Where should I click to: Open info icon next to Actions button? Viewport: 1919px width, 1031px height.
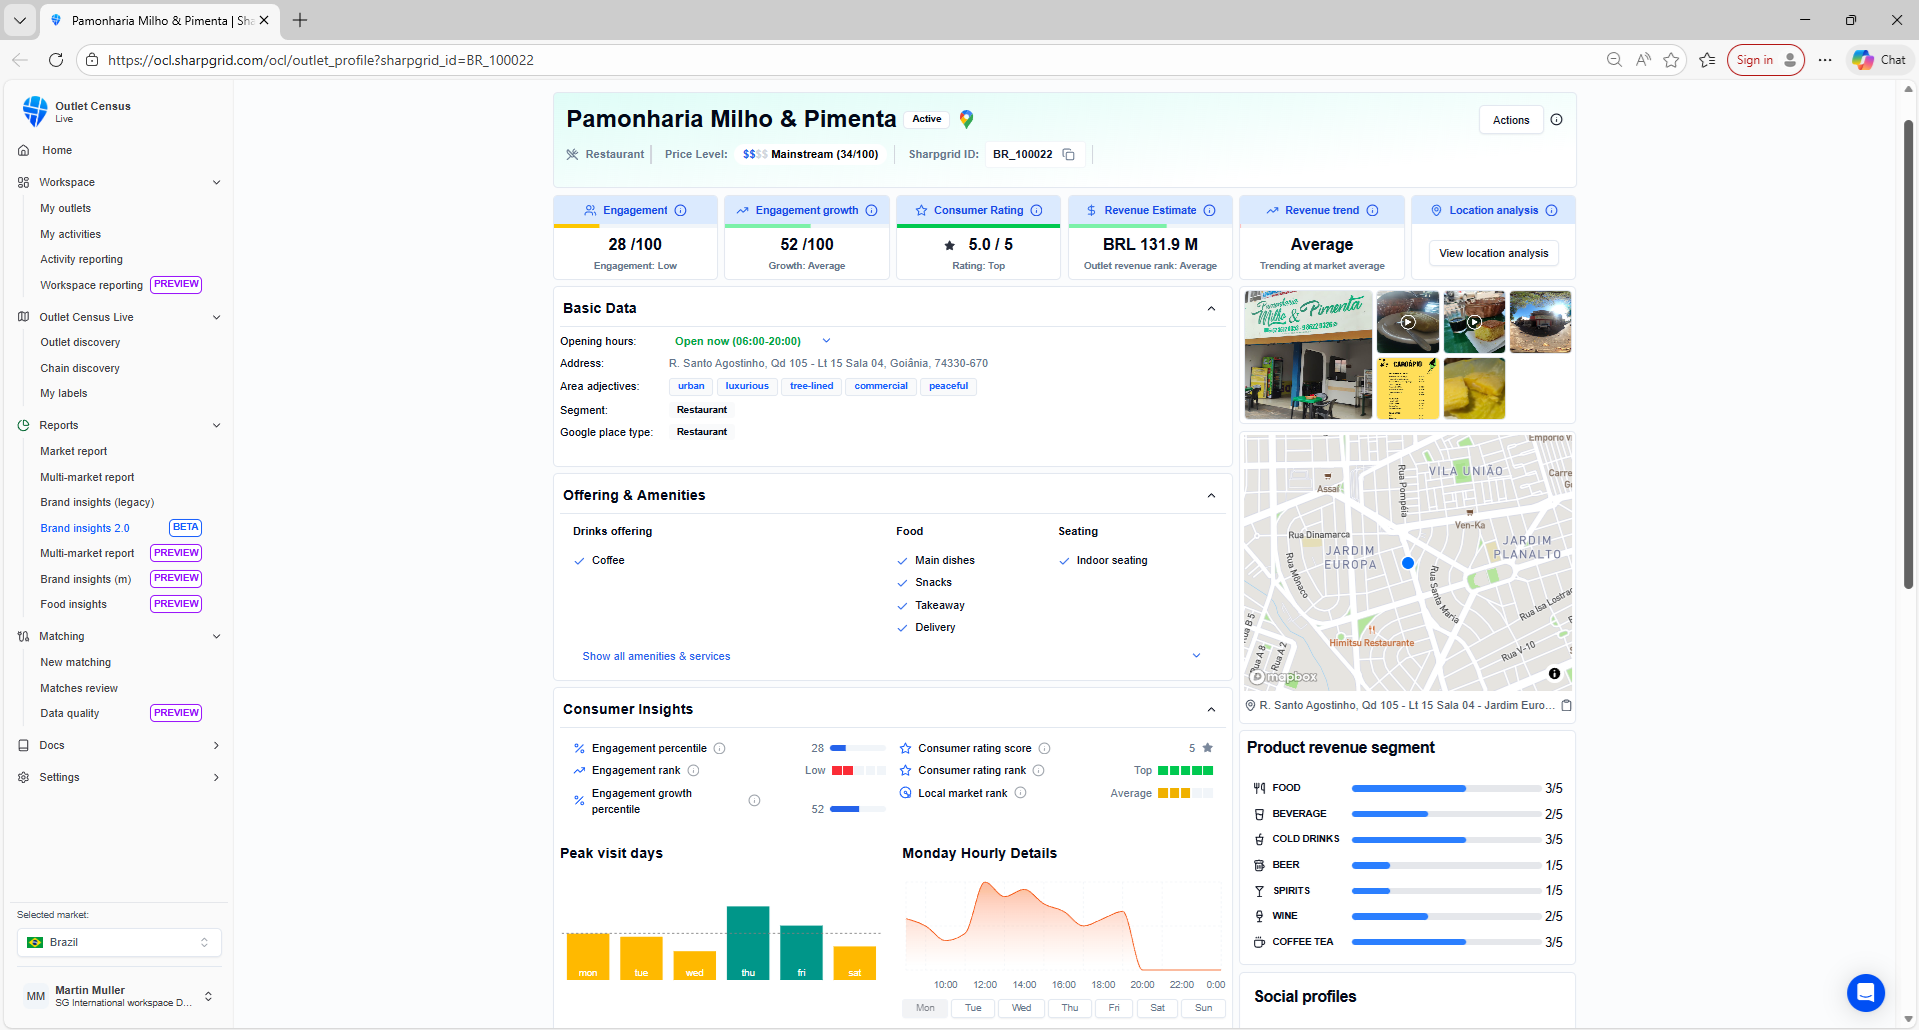[x=1556, y=120]
